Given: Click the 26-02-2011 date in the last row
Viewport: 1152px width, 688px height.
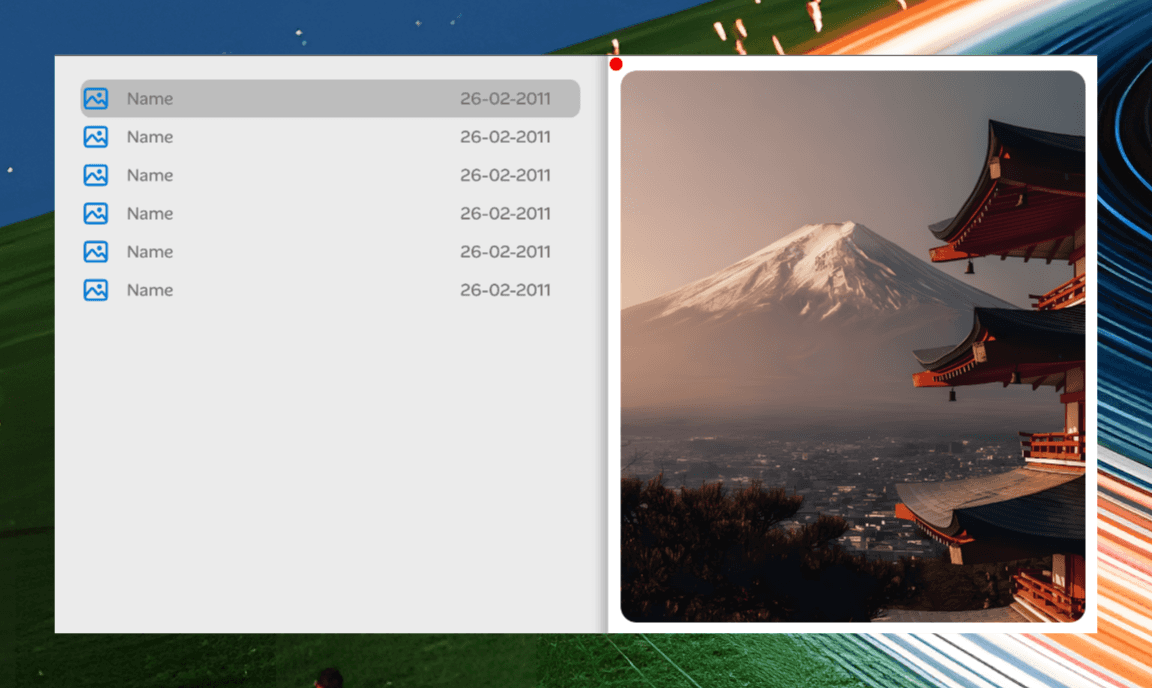Looking at the screenshot, I should (505, 290).
